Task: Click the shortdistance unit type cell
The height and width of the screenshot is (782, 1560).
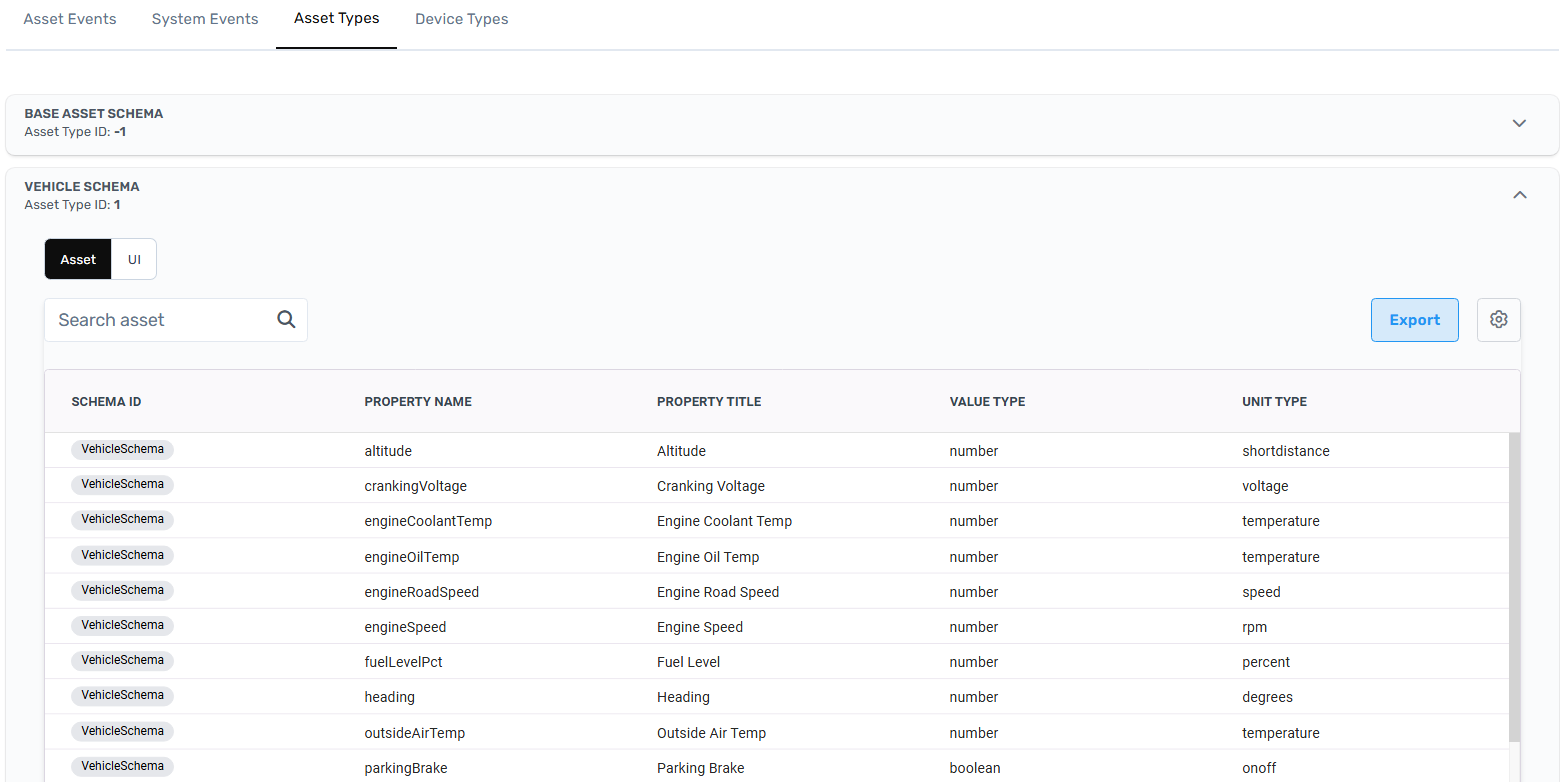Action: 1286,451
